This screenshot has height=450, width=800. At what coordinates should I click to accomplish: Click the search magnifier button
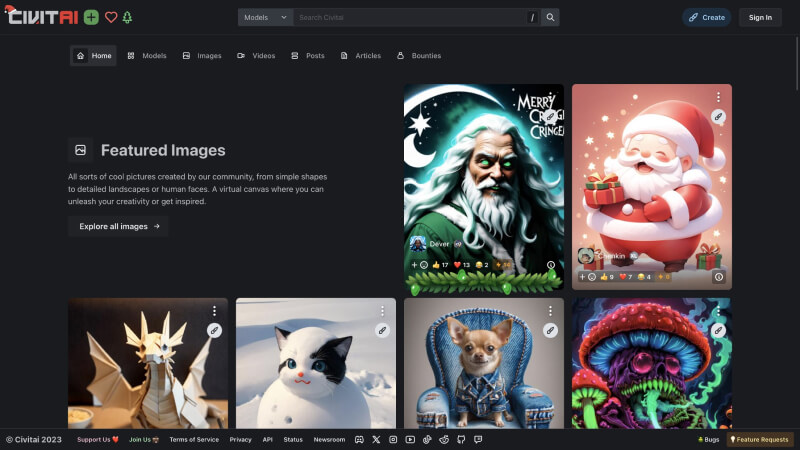coord(550,17)
